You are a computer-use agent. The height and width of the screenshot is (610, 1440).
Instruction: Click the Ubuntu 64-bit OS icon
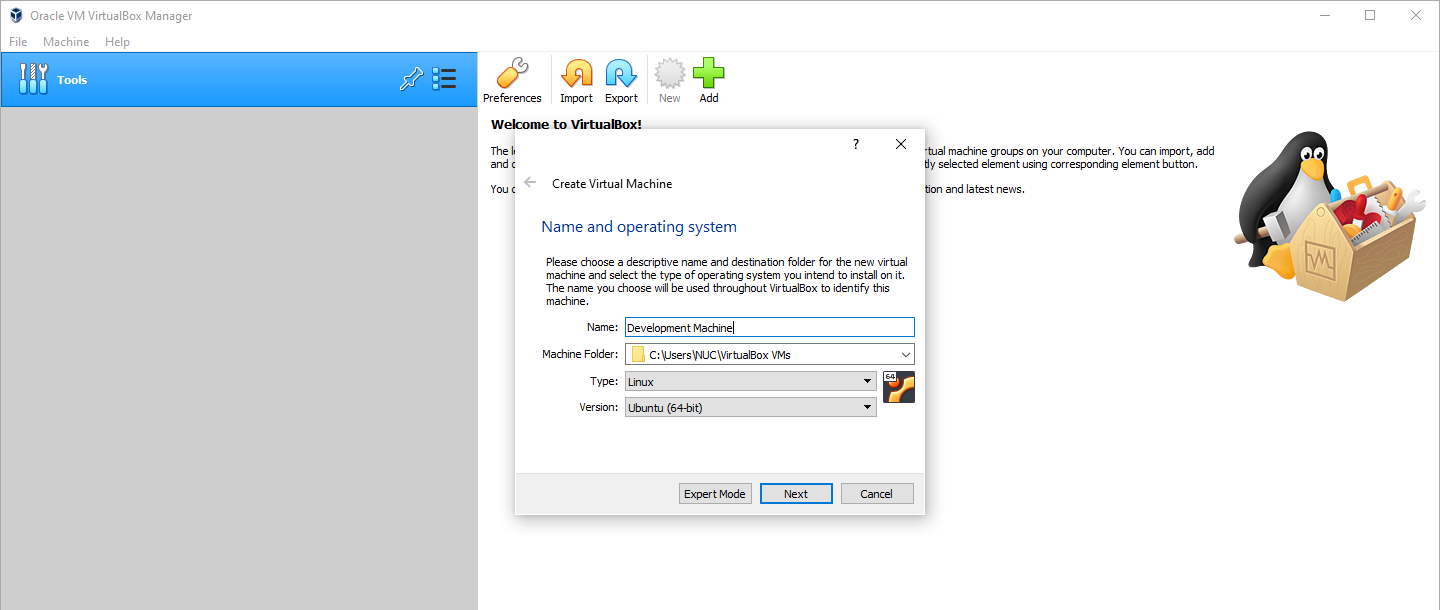pyautogui.click(x=899, y=387)
